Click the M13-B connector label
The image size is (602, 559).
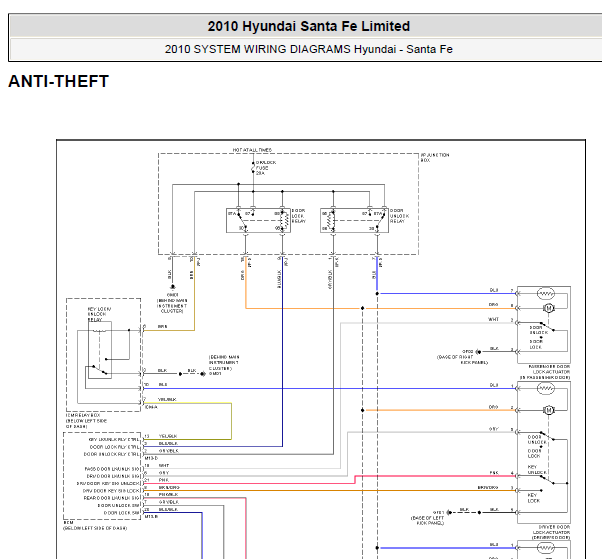point(151,516)
